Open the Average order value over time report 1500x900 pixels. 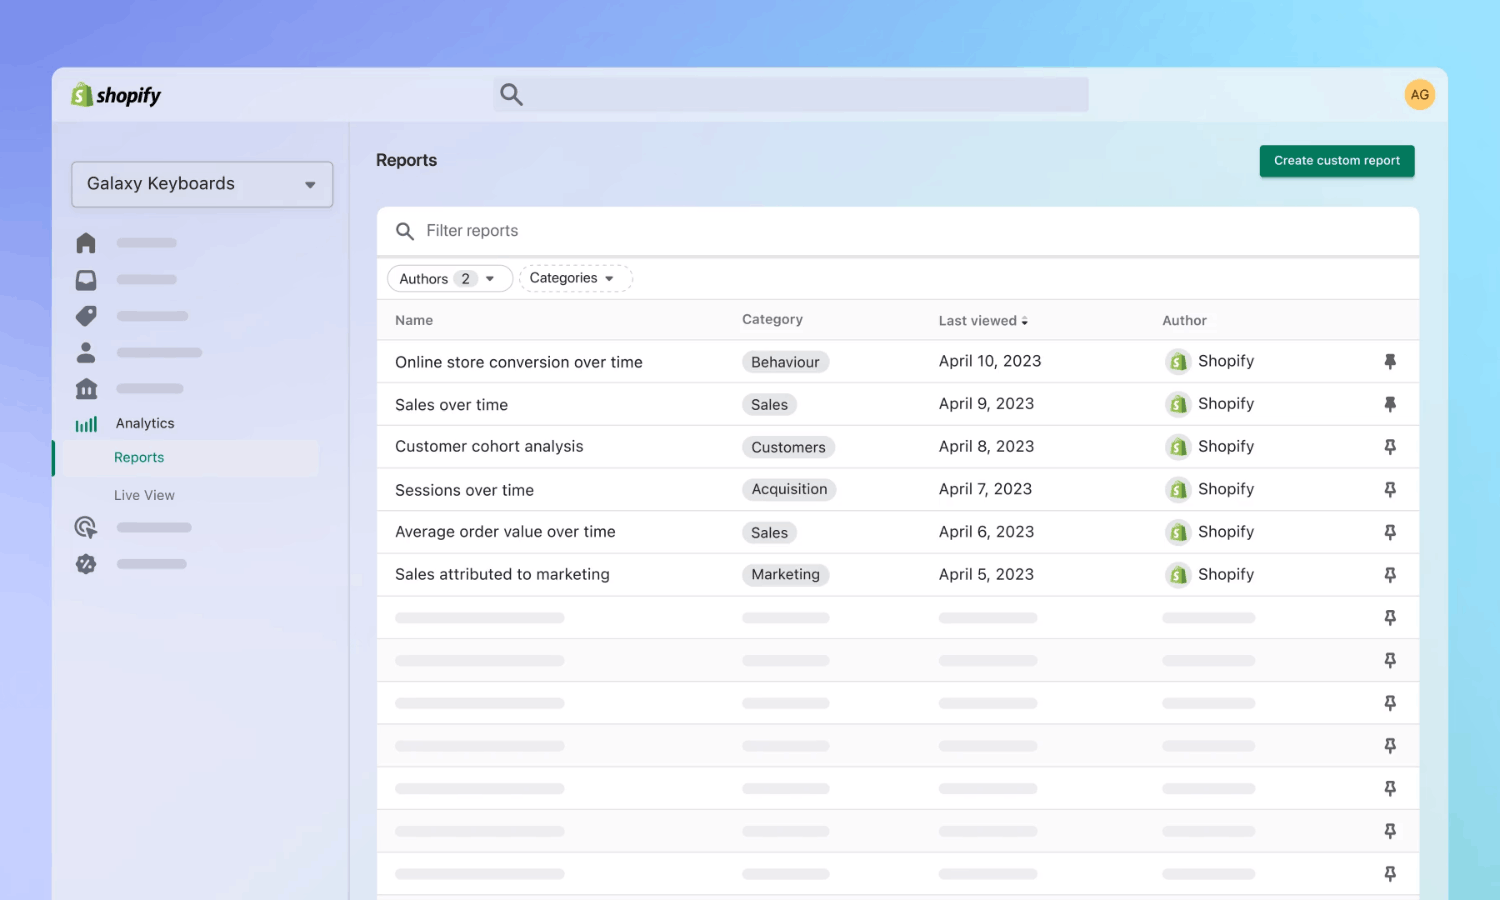tap(505, 532)
